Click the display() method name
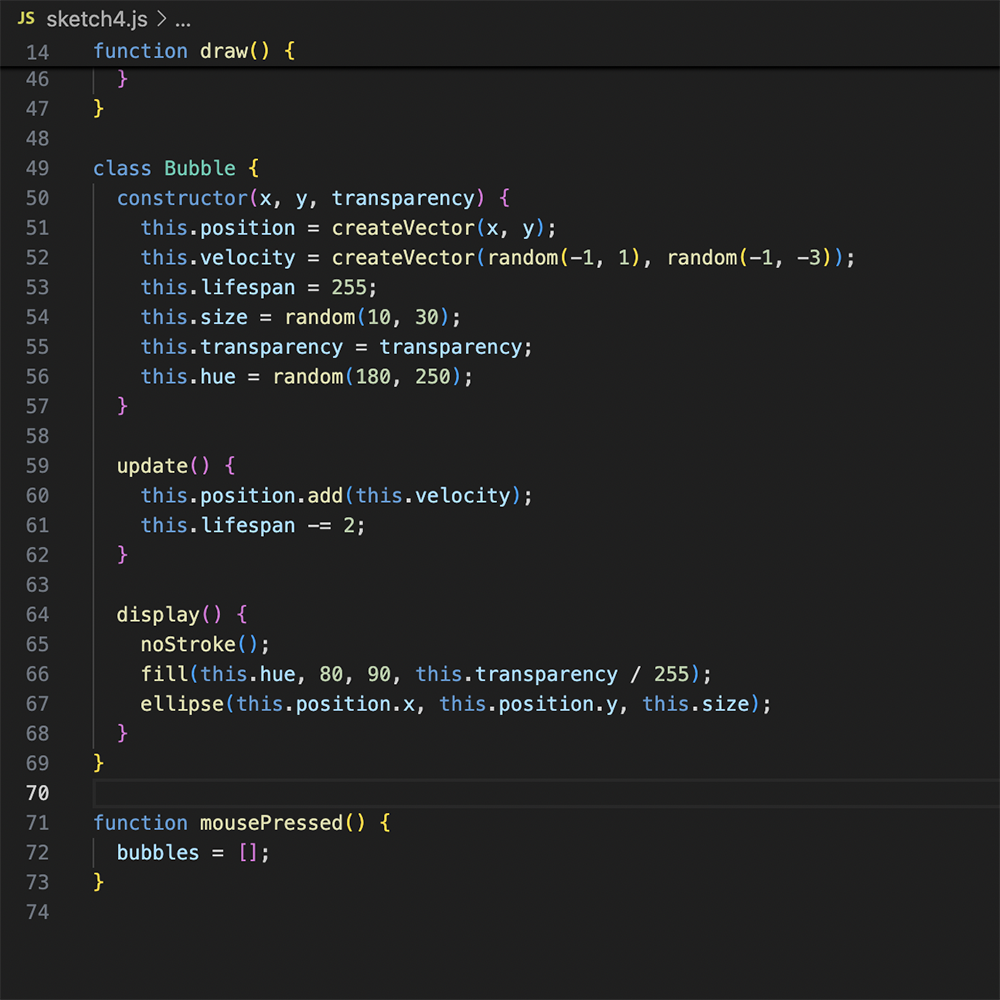Viewport: 1000px width, 1000px height. click(x=158, y=614)
